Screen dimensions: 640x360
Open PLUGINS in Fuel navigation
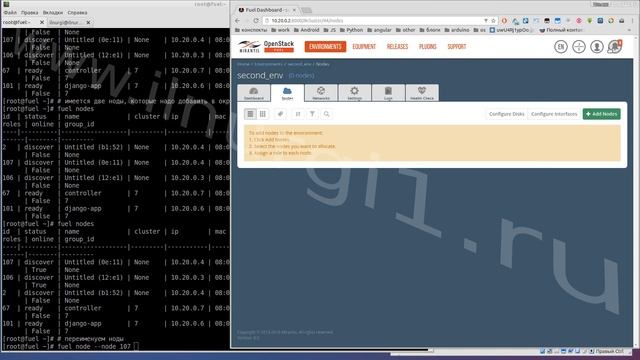click(428, 47)
